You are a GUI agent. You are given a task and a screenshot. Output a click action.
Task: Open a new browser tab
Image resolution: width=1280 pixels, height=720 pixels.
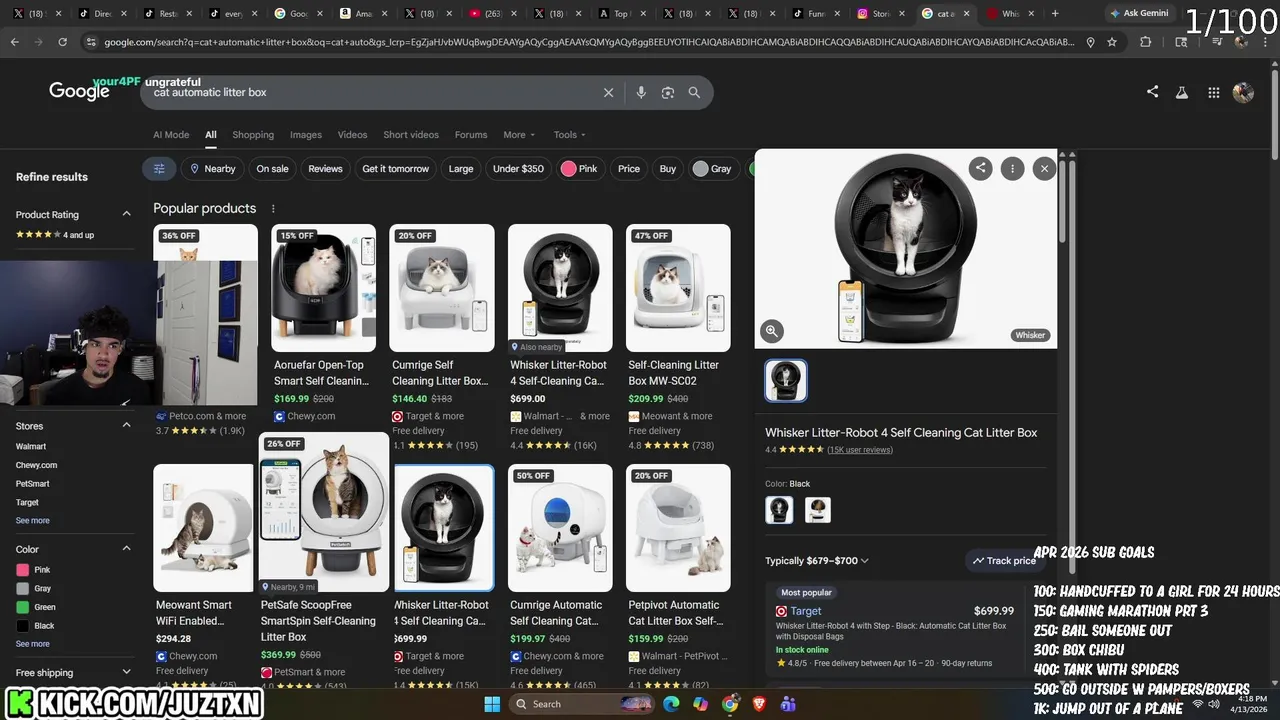click(x=1055, y=14)
